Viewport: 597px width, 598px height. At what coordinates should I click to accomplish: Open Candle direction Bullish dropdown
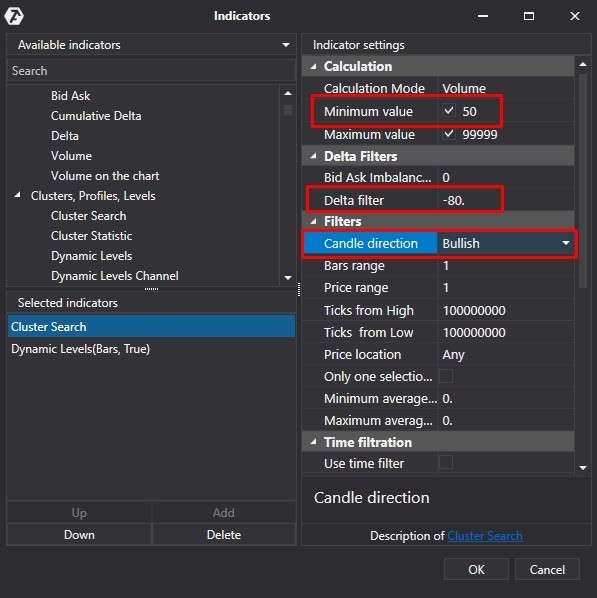click(x=566, y=243)
